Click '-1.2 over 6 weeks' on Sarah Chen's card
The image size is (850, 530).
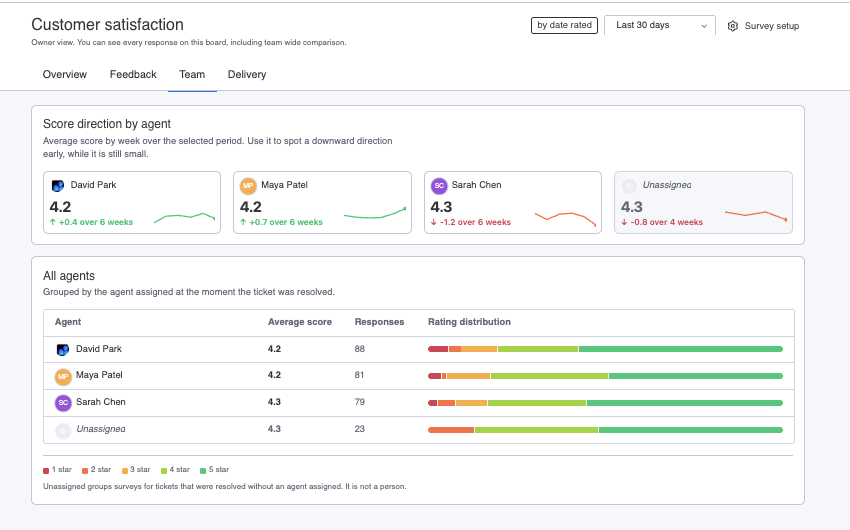[475, 222]
